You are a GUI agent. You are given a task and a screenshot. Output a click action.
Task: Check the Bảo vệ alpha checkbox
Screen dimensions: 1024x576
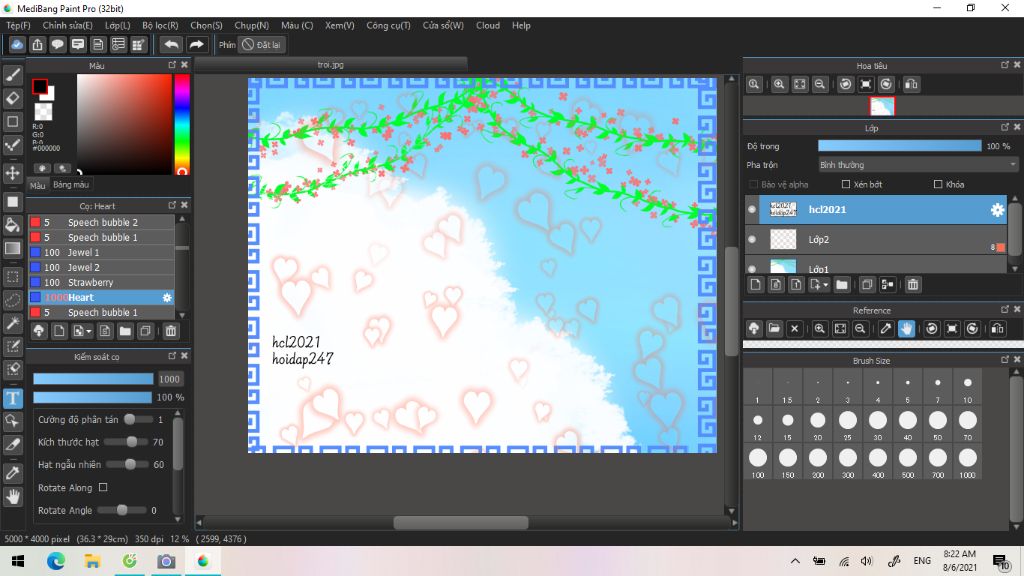coord(753,185)
